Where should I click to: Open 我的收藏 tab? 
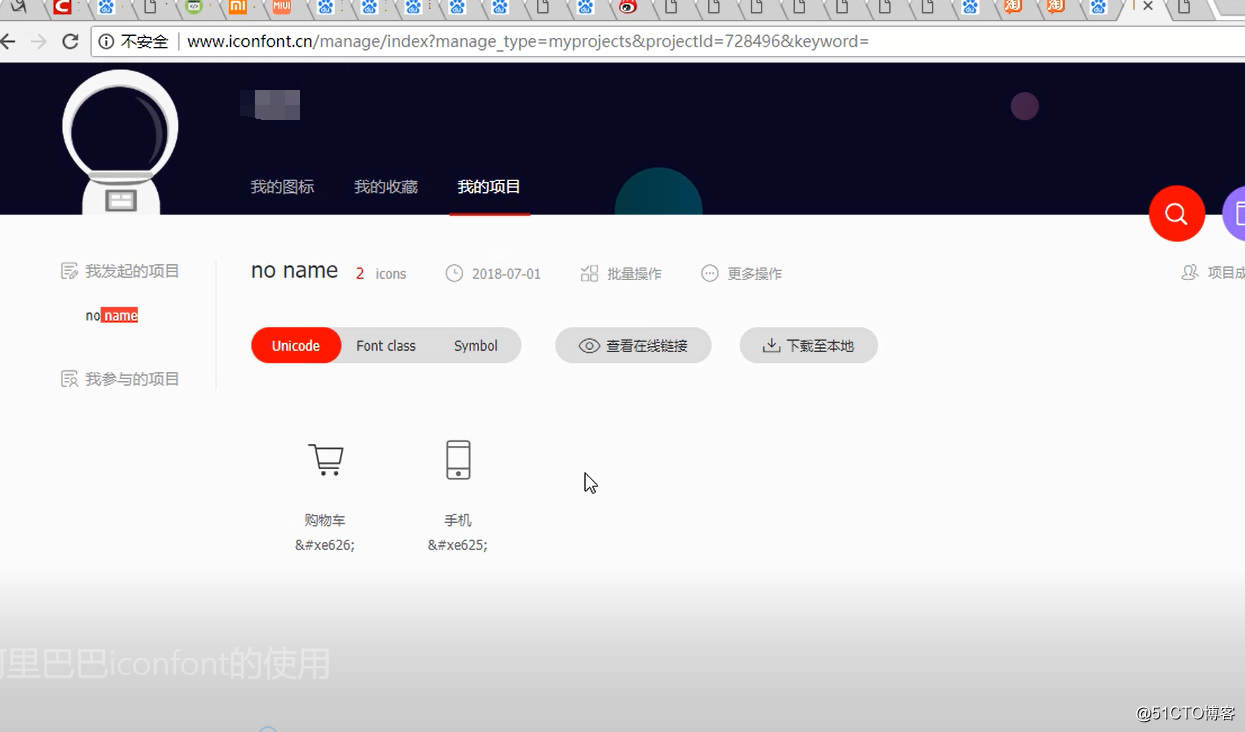click(386, 187)
